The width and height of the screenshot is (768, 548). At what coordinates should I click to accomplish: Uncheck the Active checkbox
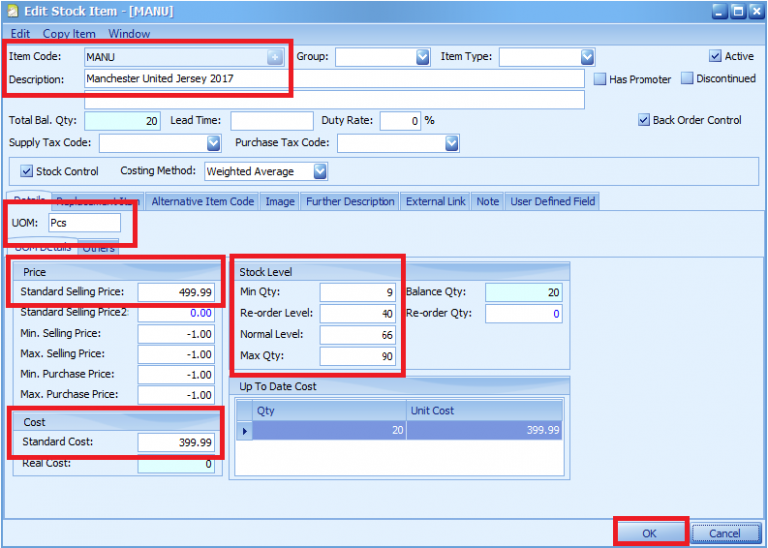tap(715, 56)
